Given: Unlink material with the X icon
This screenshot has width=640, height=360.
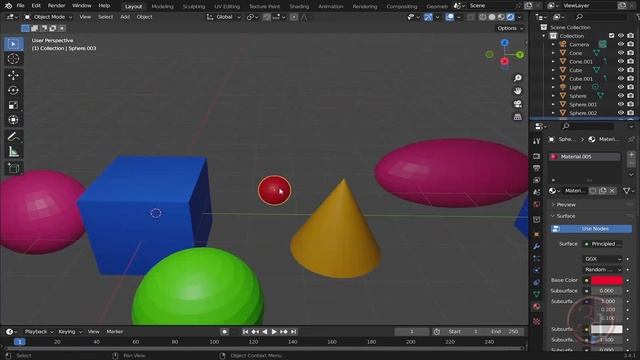Looking at the screenshot, I should coord(612,191).
